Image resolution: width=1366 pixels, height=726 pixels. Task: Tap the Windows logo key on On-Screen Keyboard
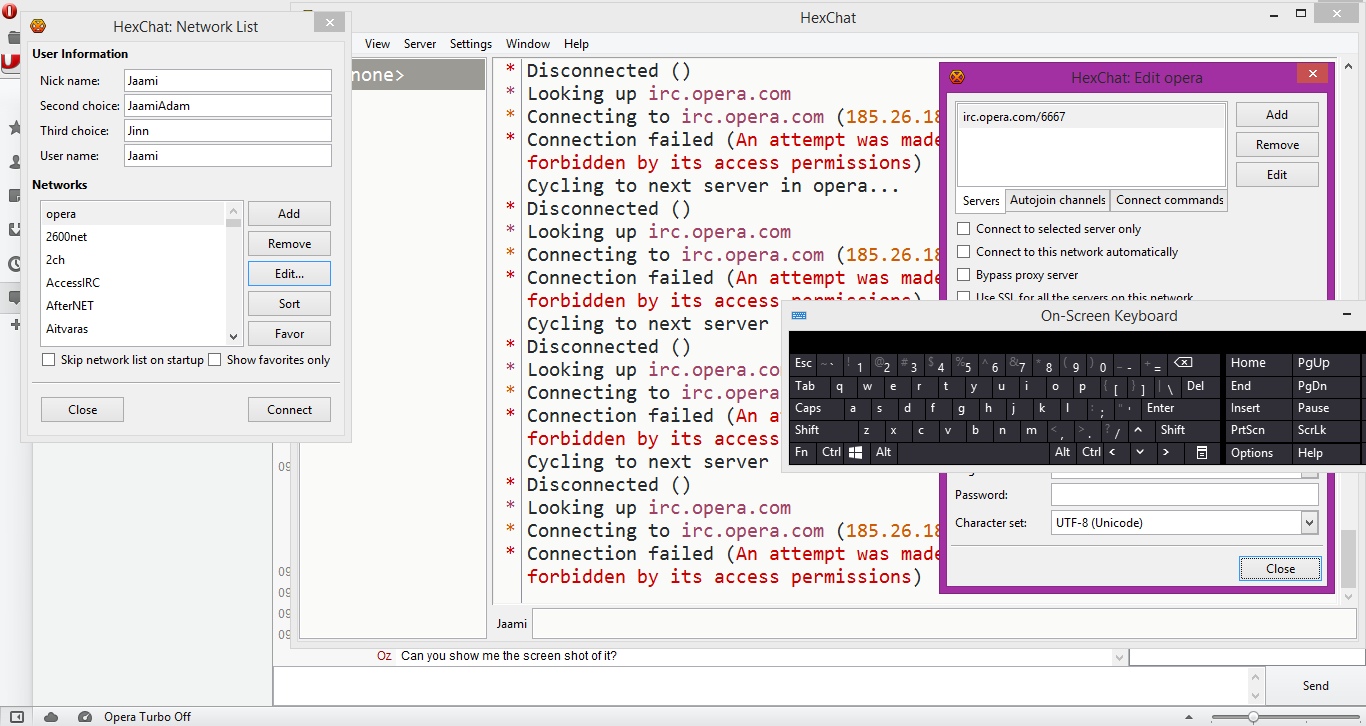pos(856,452)
